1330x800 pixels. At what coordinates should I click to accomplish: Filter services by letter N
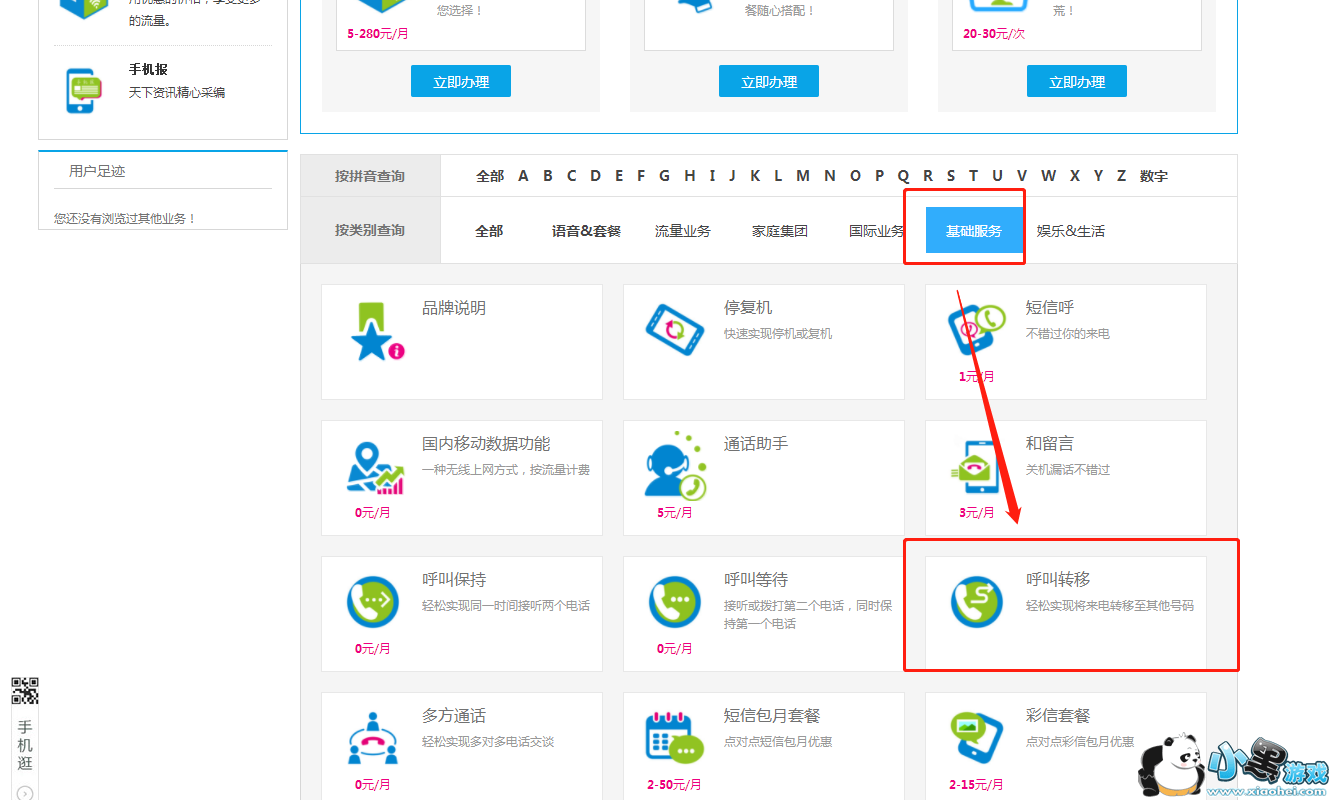[830, 176]
